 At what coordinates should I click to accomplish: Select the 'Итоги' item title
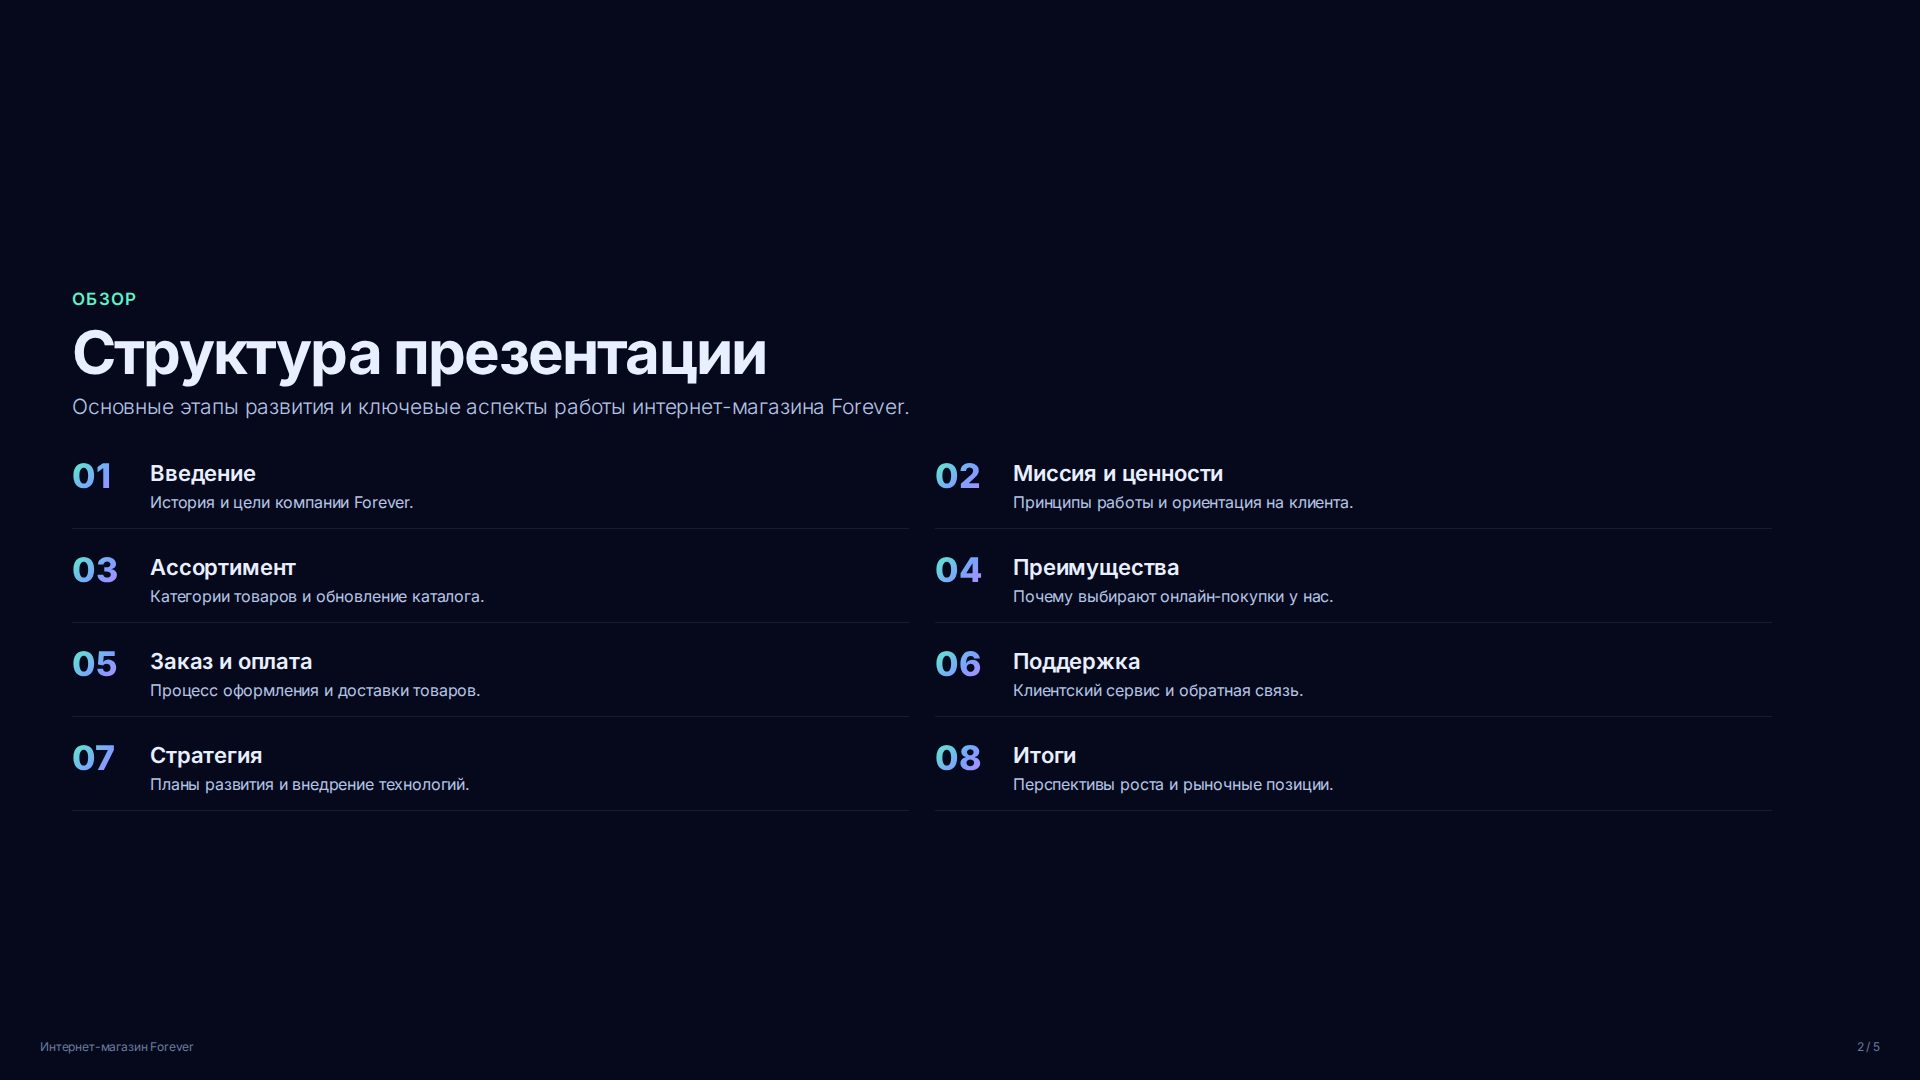(1044, 756)
